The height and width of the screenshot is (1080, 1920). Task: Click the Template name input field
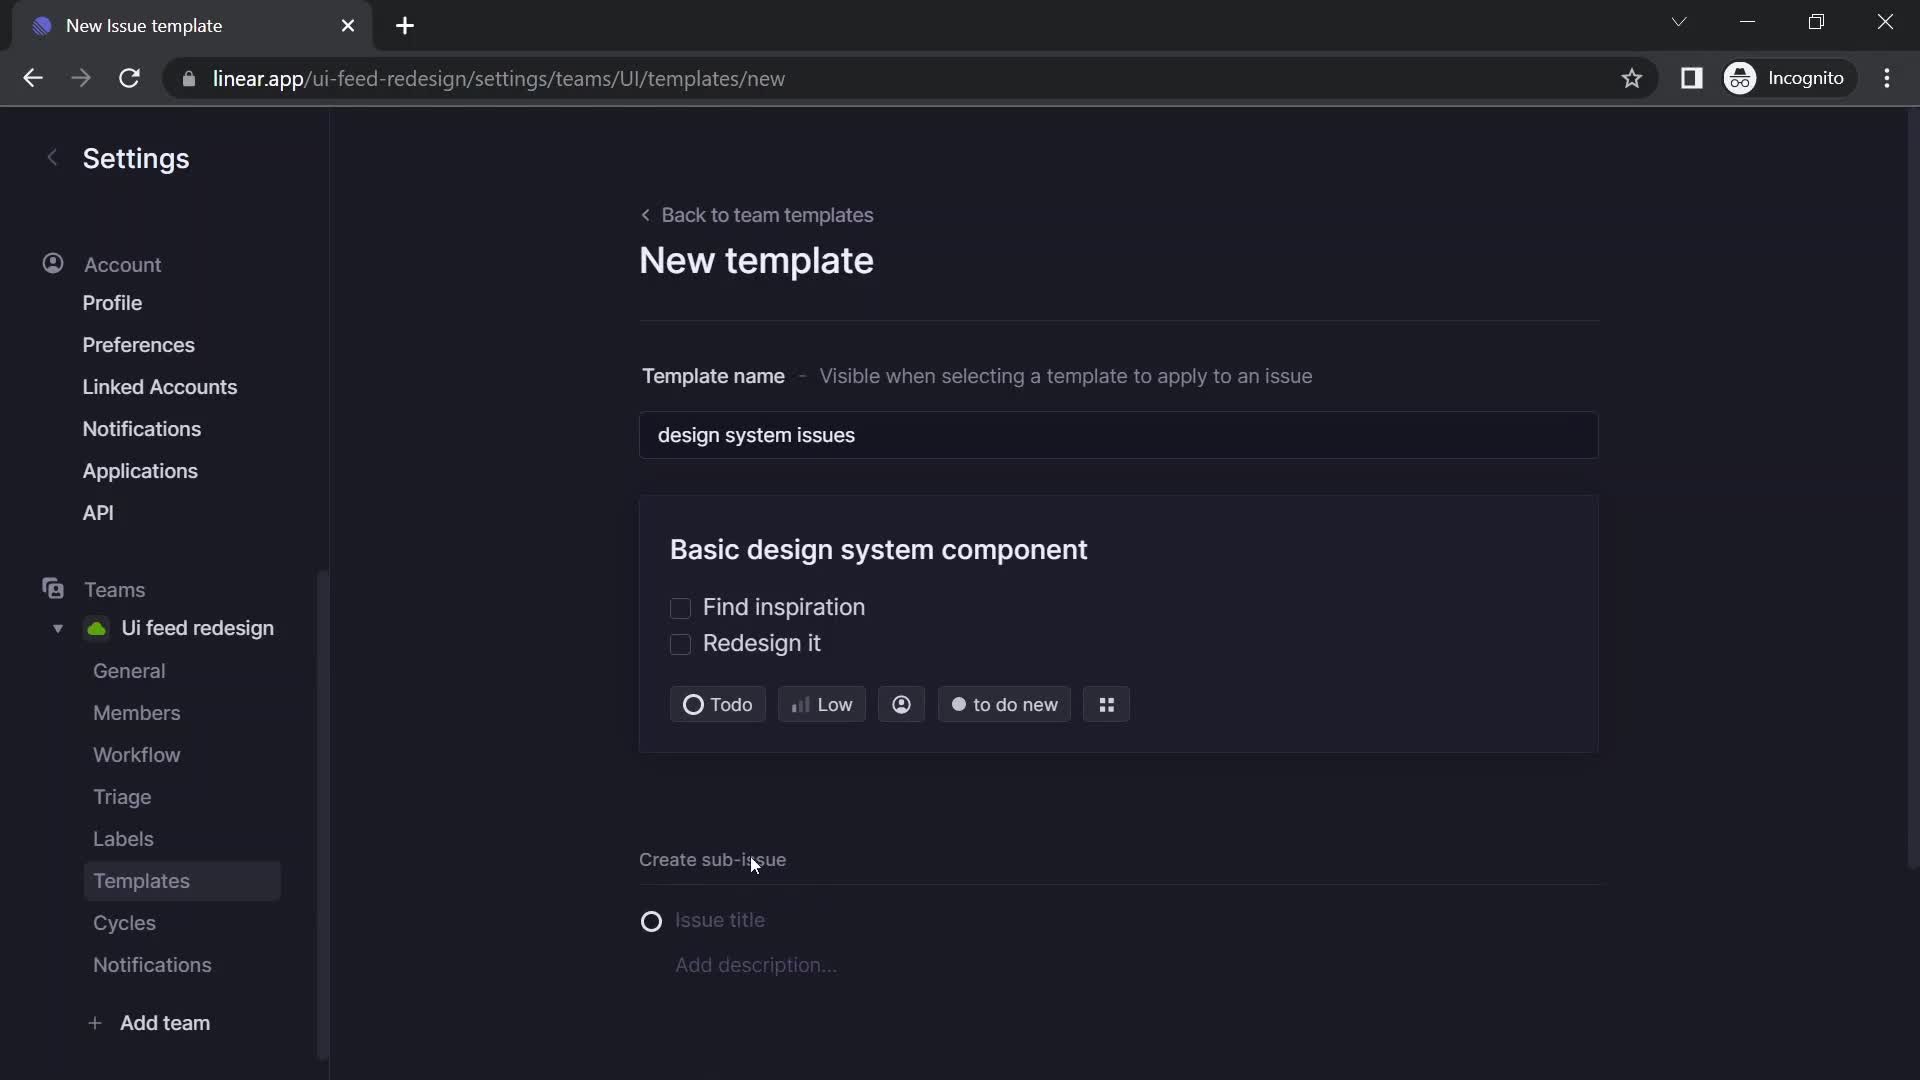pos(1116,435)
